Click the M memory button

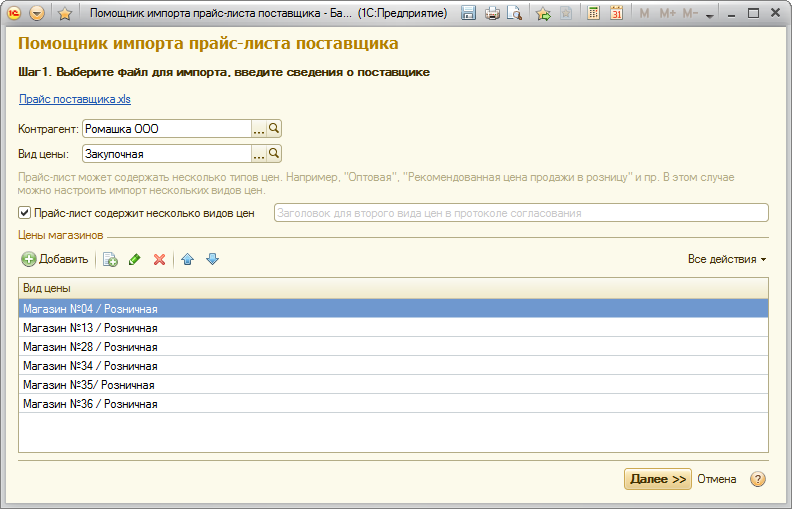coord(644,14)
